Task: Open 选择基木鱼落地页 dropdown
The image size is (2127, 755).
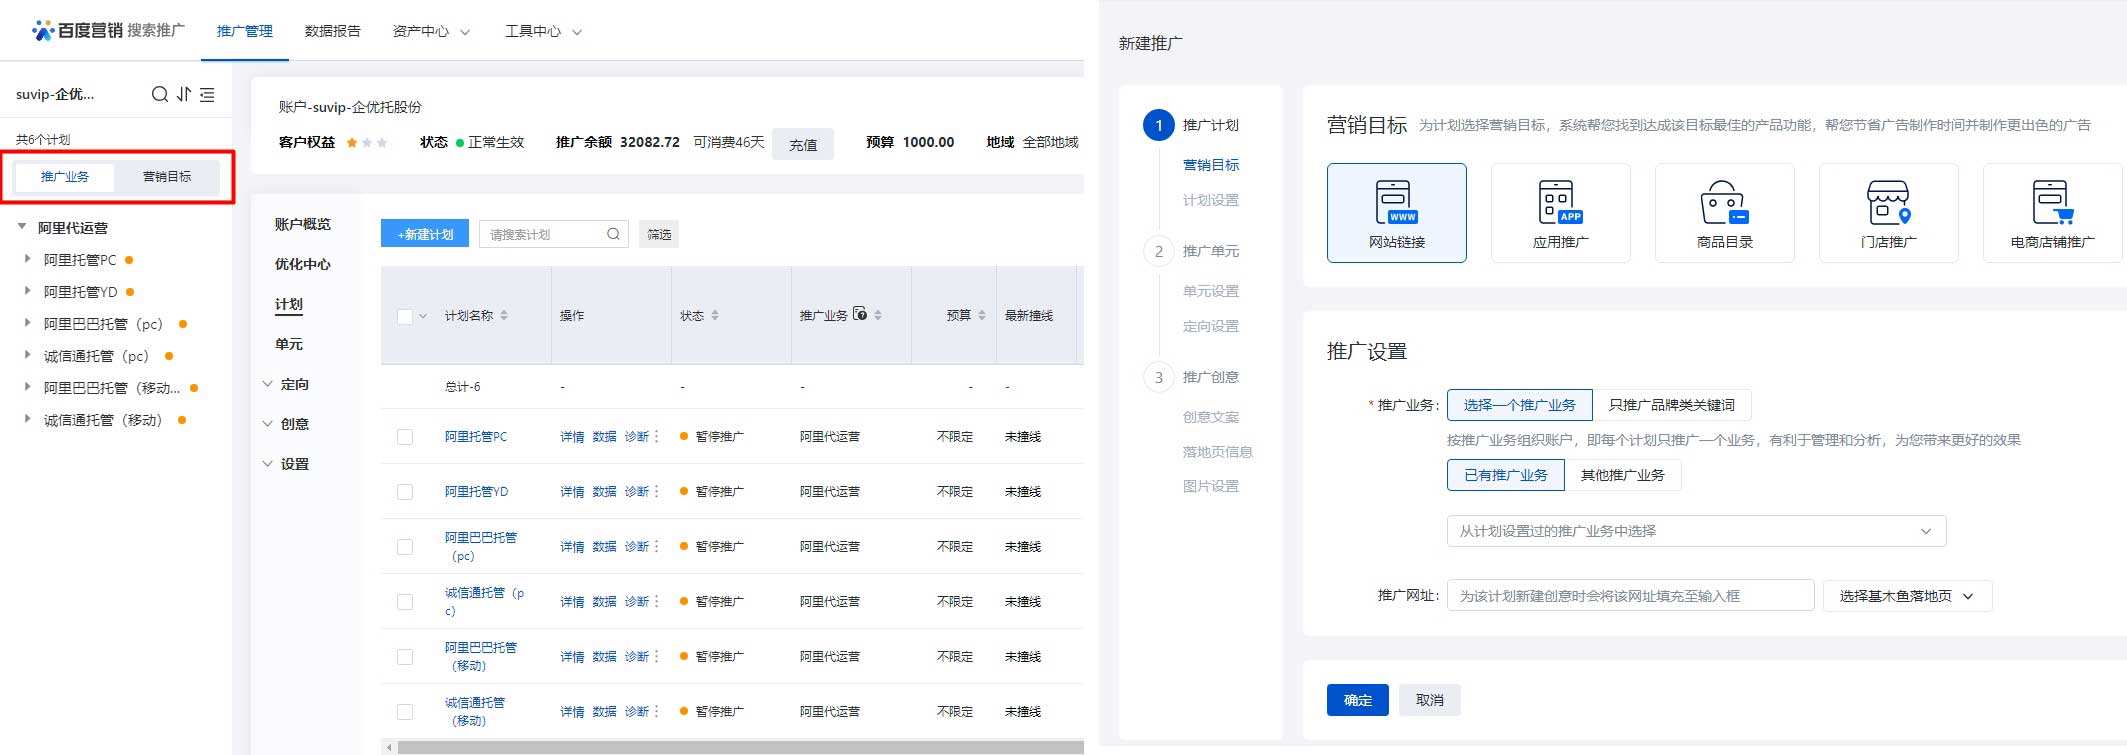Action: pos(1907,596)
